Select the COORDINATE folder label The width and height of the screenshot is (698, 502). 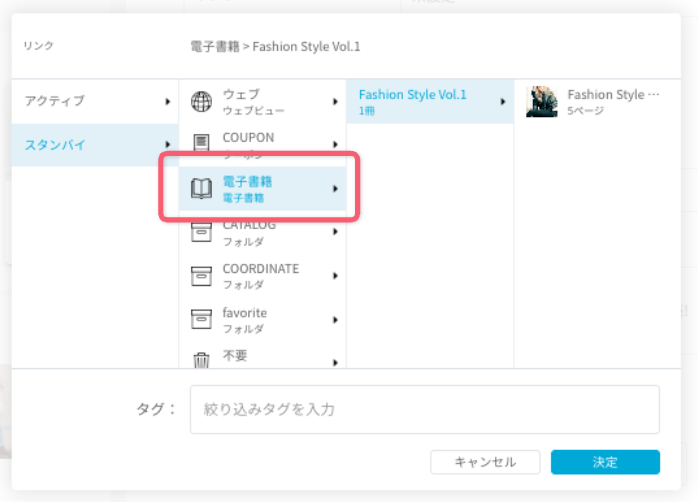[261, 269]
